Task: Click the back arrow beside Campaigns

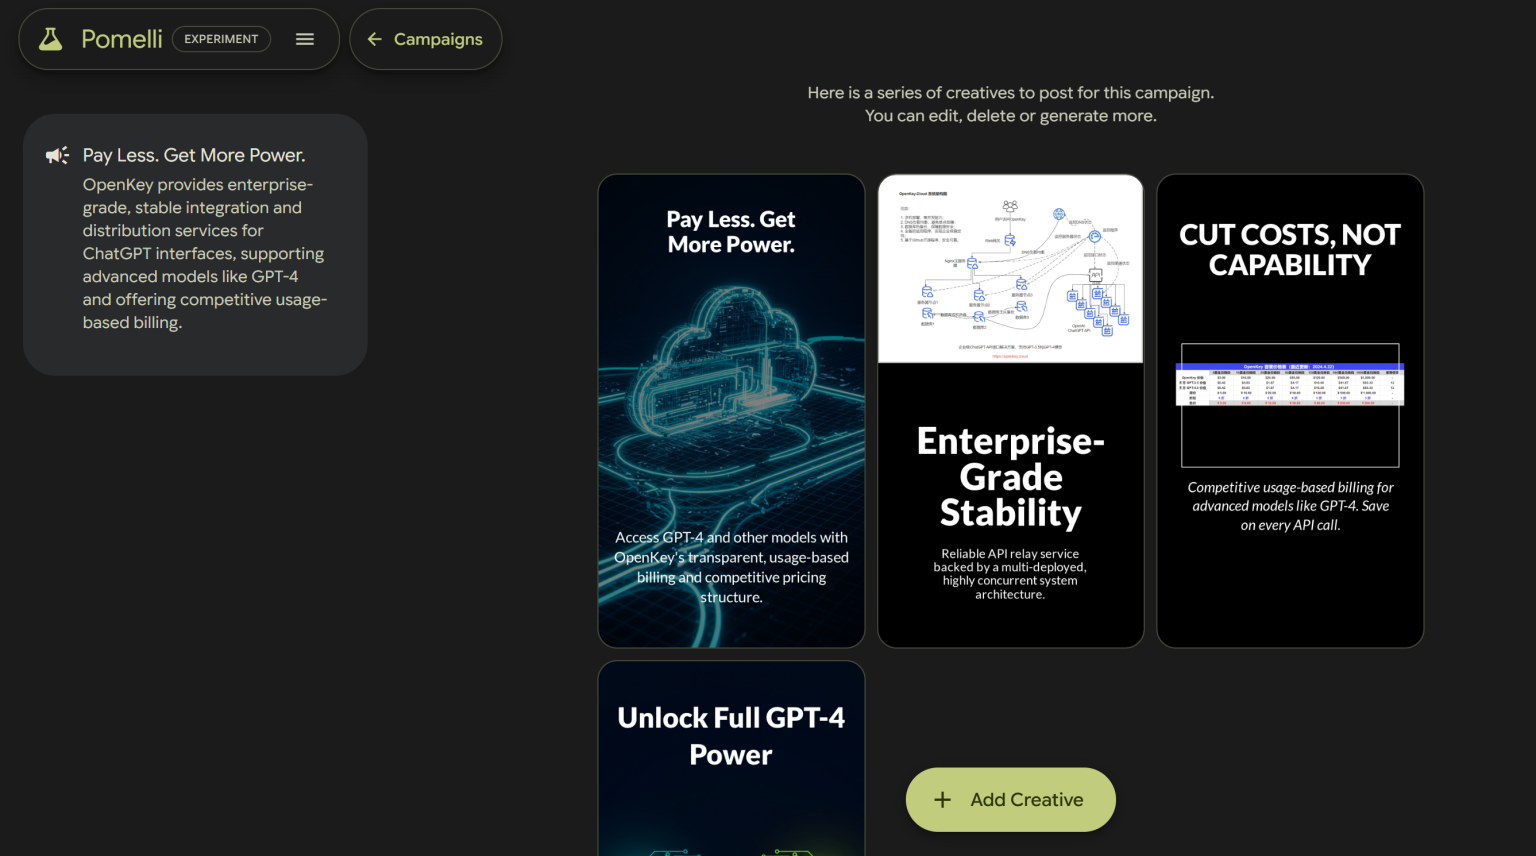Action: 375,39
